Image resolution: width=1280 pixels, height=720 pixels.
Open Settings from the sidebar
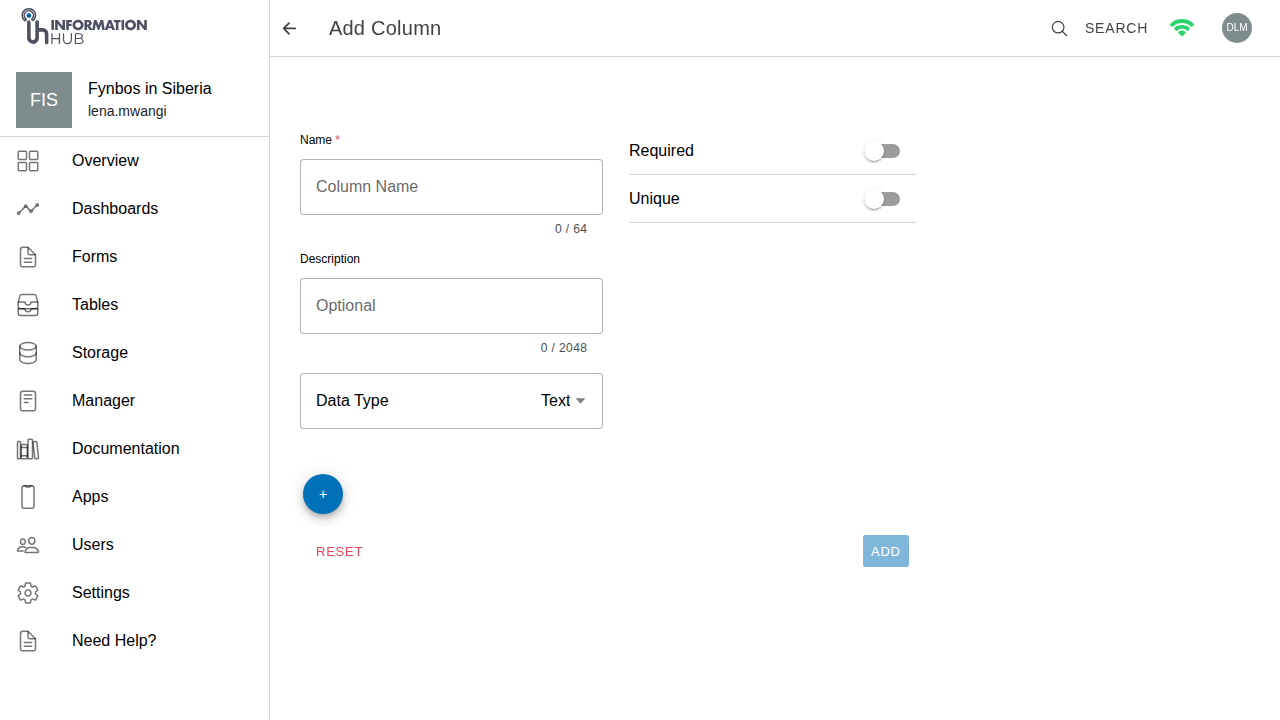pyautogui.click(x=135, y=593)
